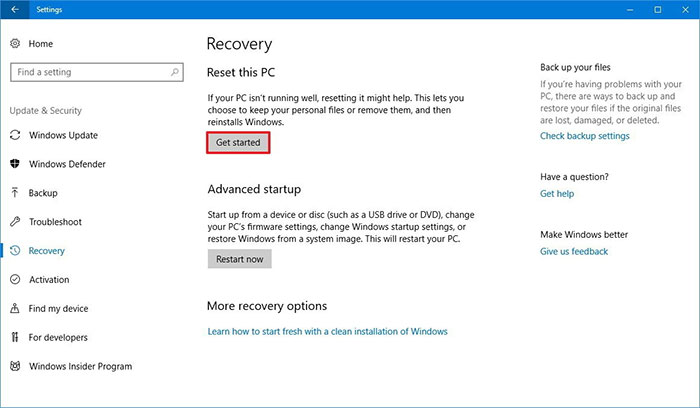Click the Recovery clock icon
The image size is (700, 408).
point(15,250)
